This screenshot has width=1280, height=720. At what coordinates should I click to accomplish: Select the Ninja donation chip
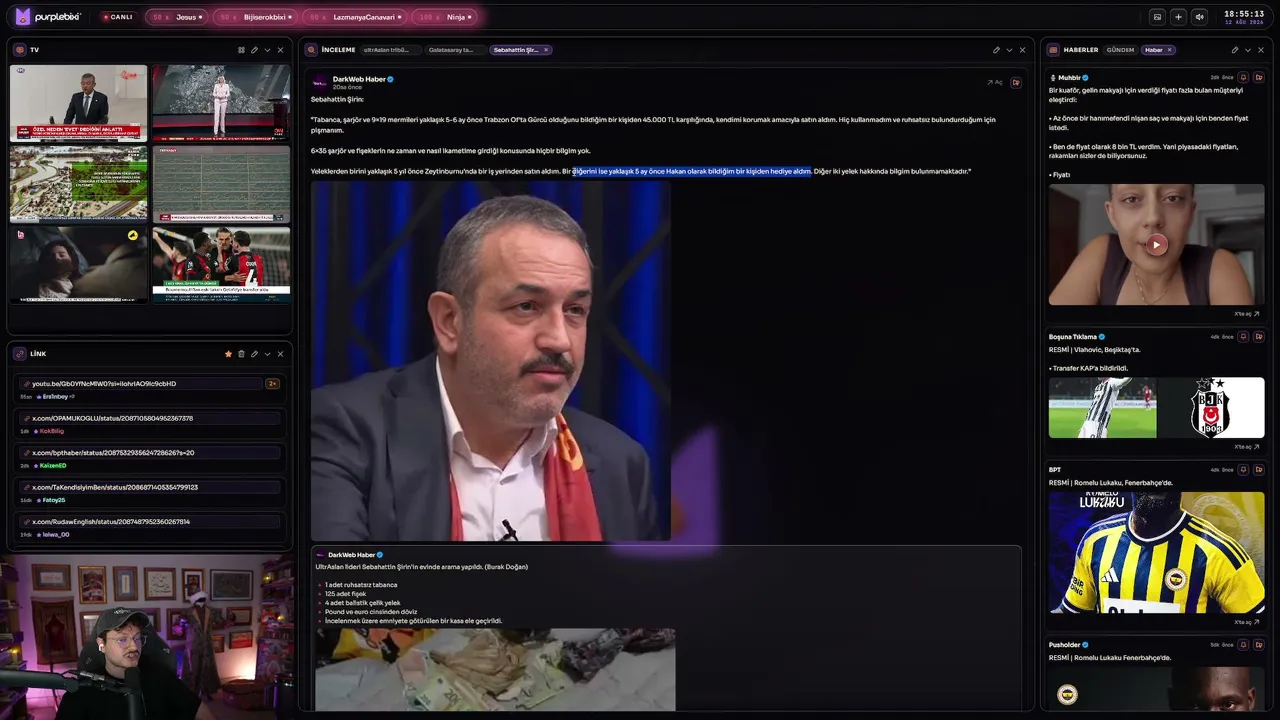pos(444,17)
